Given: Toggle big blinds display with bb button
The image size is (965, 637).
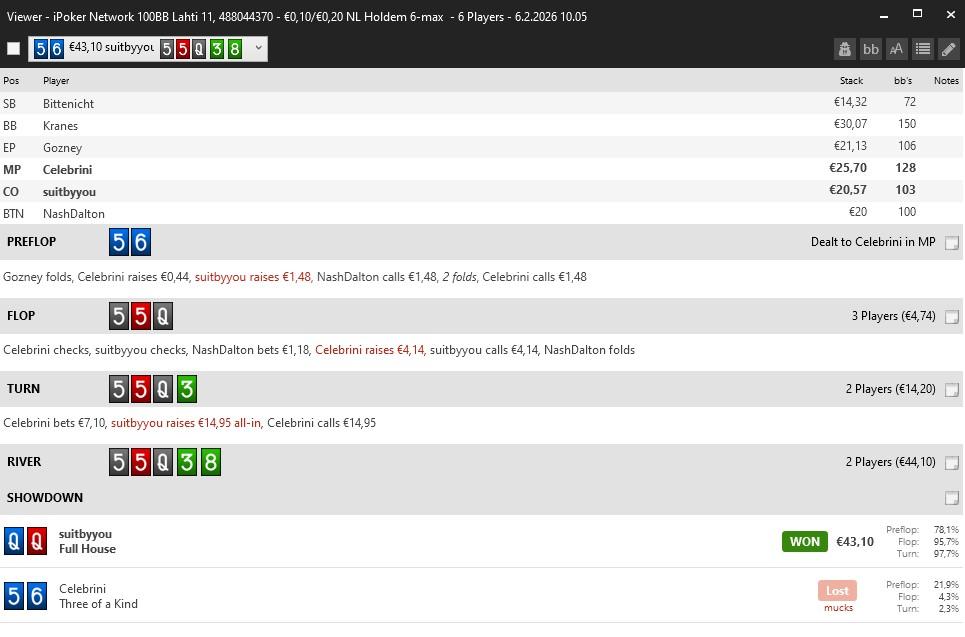Looking at the screenshot, I should pyautogui.click(x=871, y=49).
